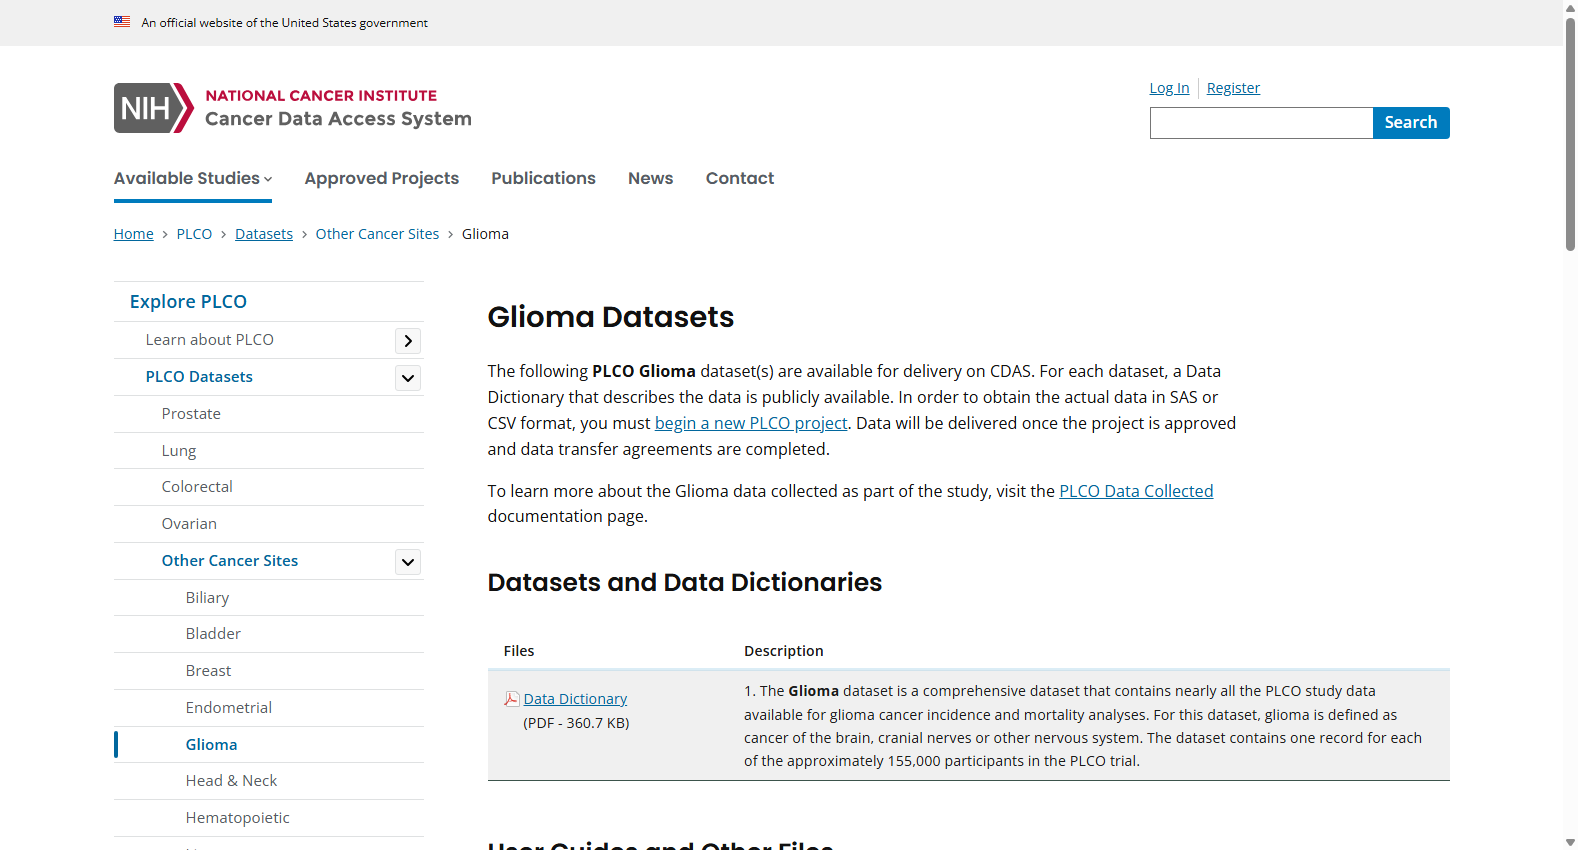The image size is (1578, 850).
Task: Open the Colorectal datasets item
Action: point(197,487)
